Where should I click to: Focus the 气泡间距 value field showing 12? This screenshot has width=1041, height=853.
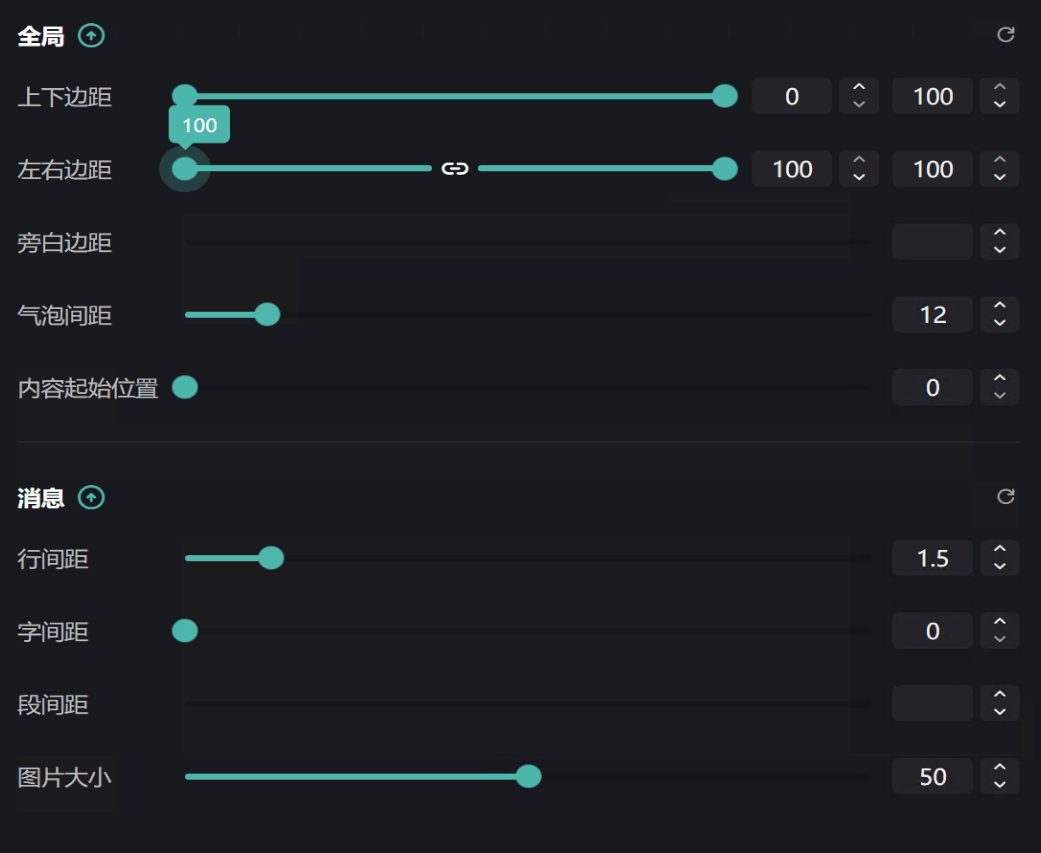pos(932,315)
